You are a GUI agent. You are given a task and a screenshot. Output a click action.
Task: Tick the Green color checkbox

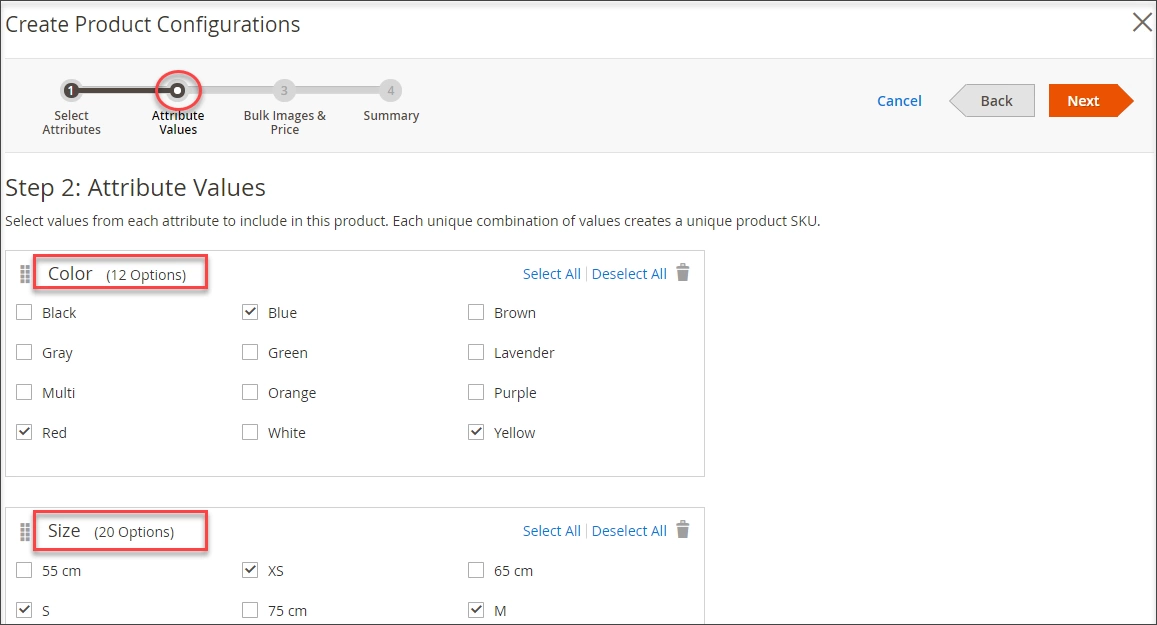250,352
